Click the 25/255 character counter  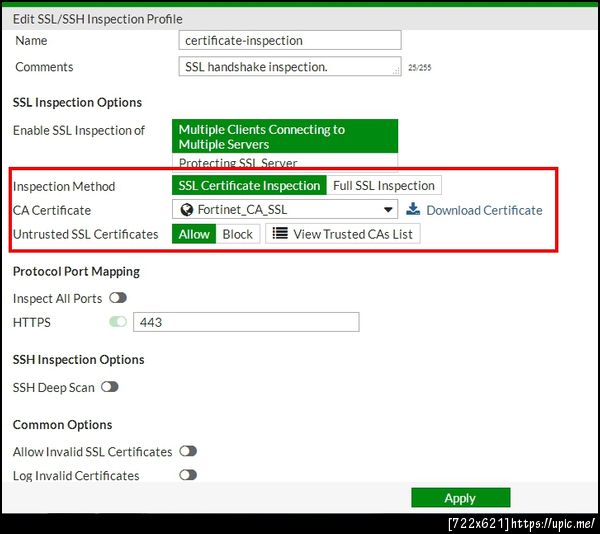click(x=419, y=68)
